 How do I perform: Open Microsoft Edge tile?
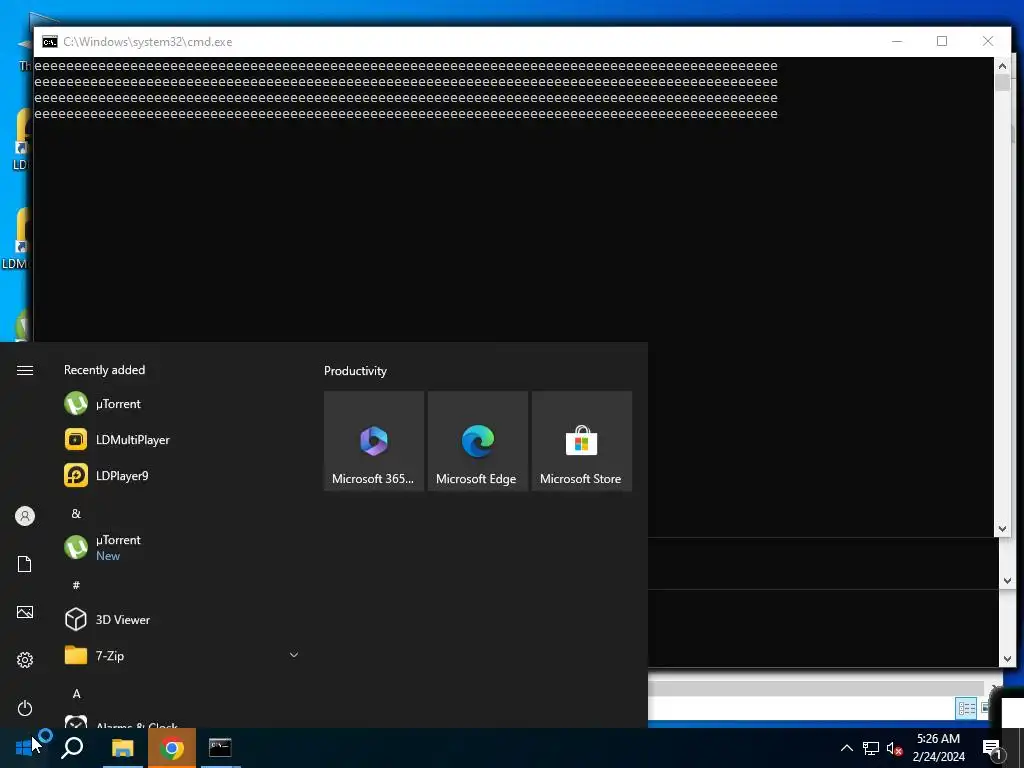477,441
